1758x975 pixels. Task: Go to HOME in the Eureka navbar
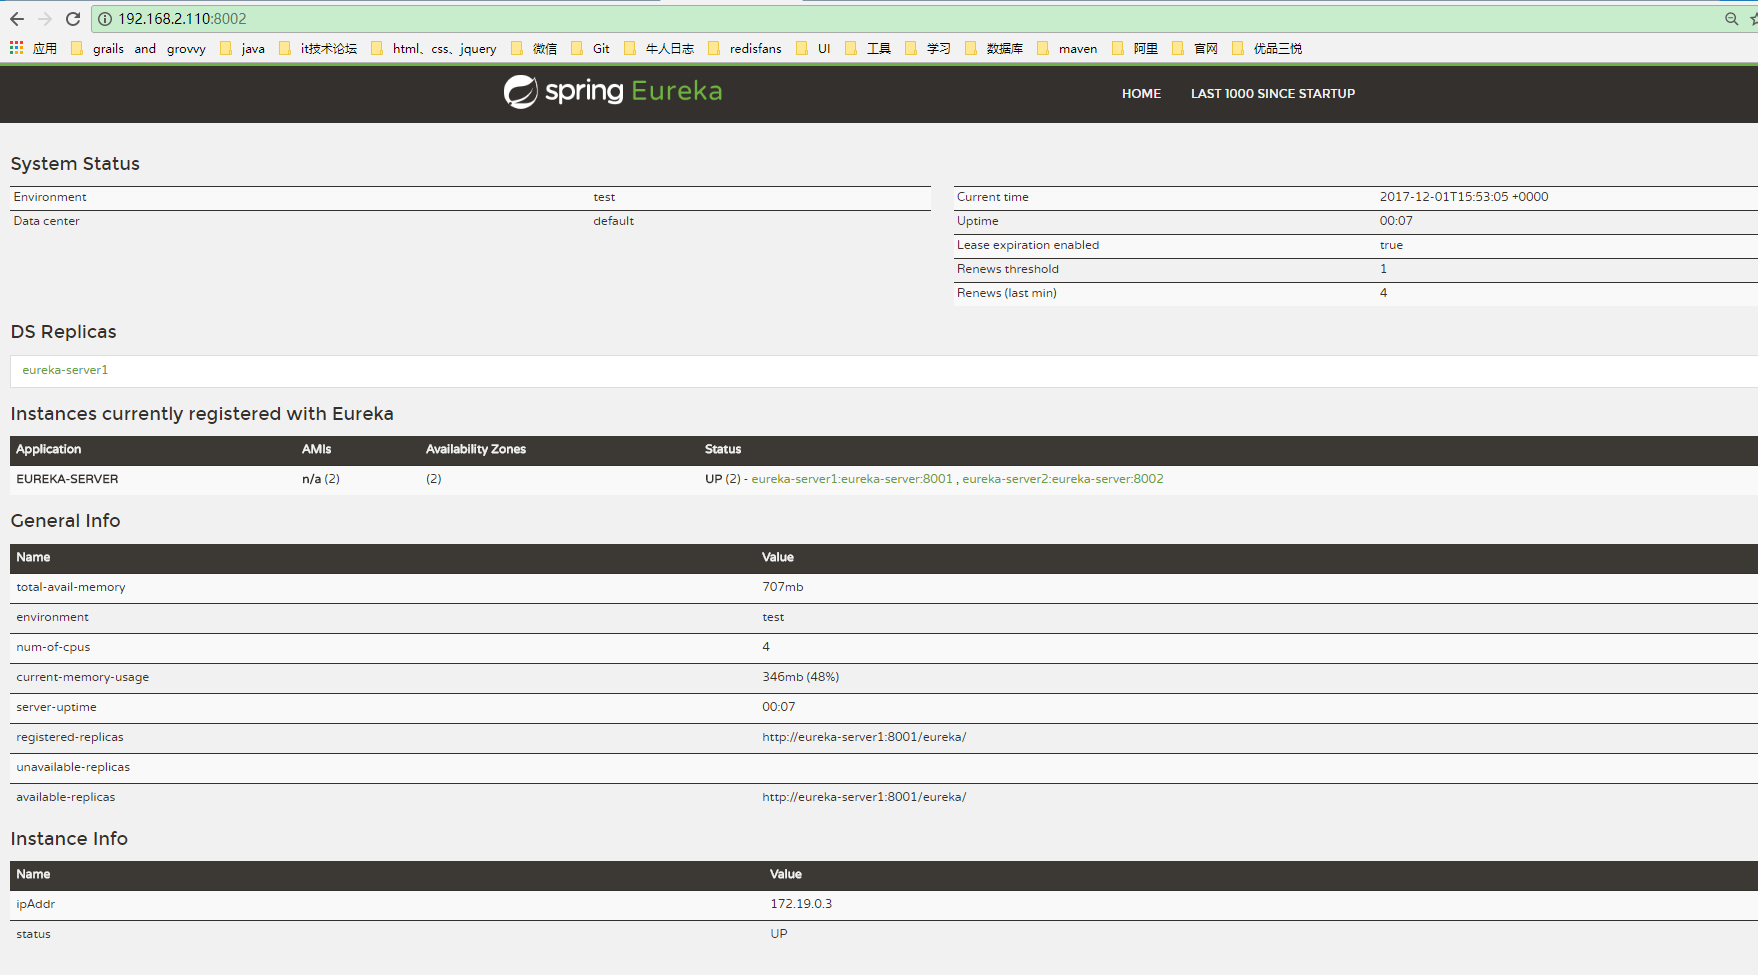1141,93
